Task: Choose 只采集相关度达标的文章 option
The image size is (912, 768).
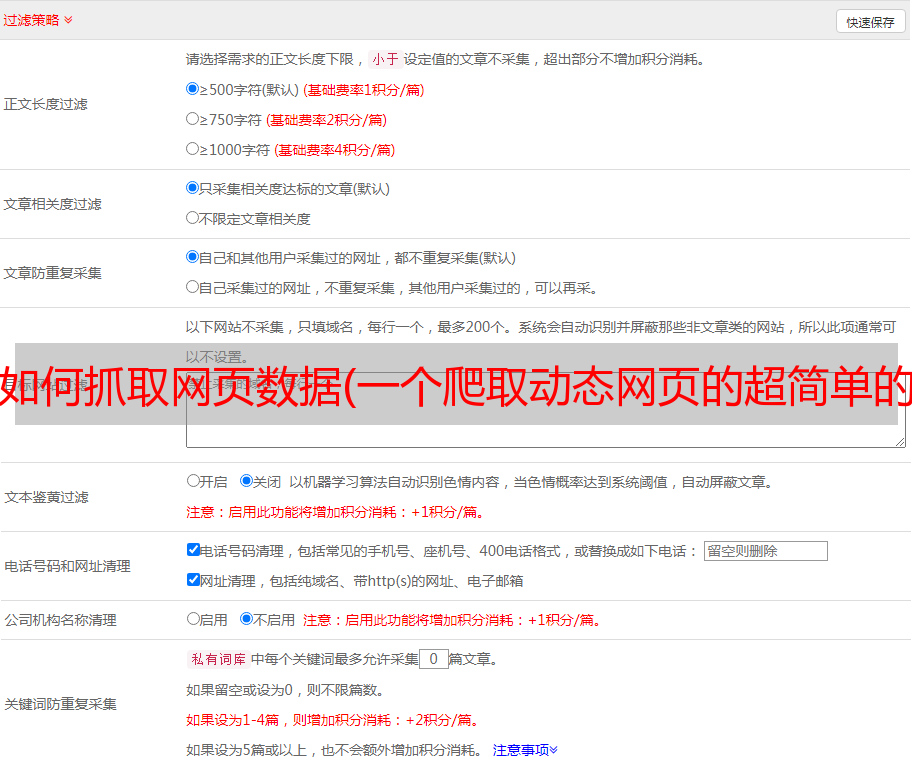Action: 193,188
